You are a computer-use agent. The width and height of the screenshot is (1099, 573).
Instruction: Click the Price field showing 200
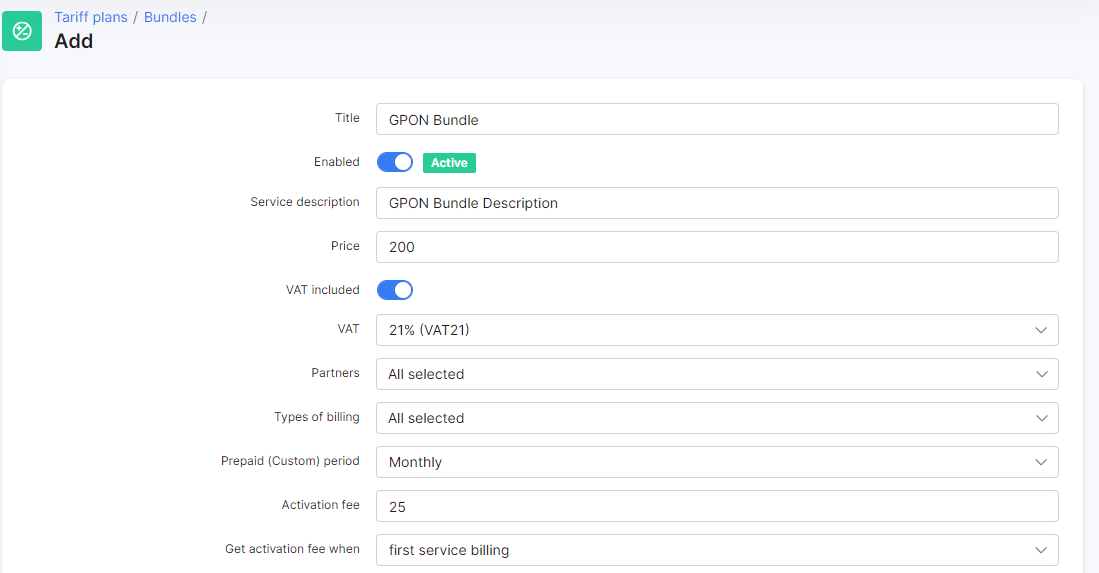click(716, 247)
